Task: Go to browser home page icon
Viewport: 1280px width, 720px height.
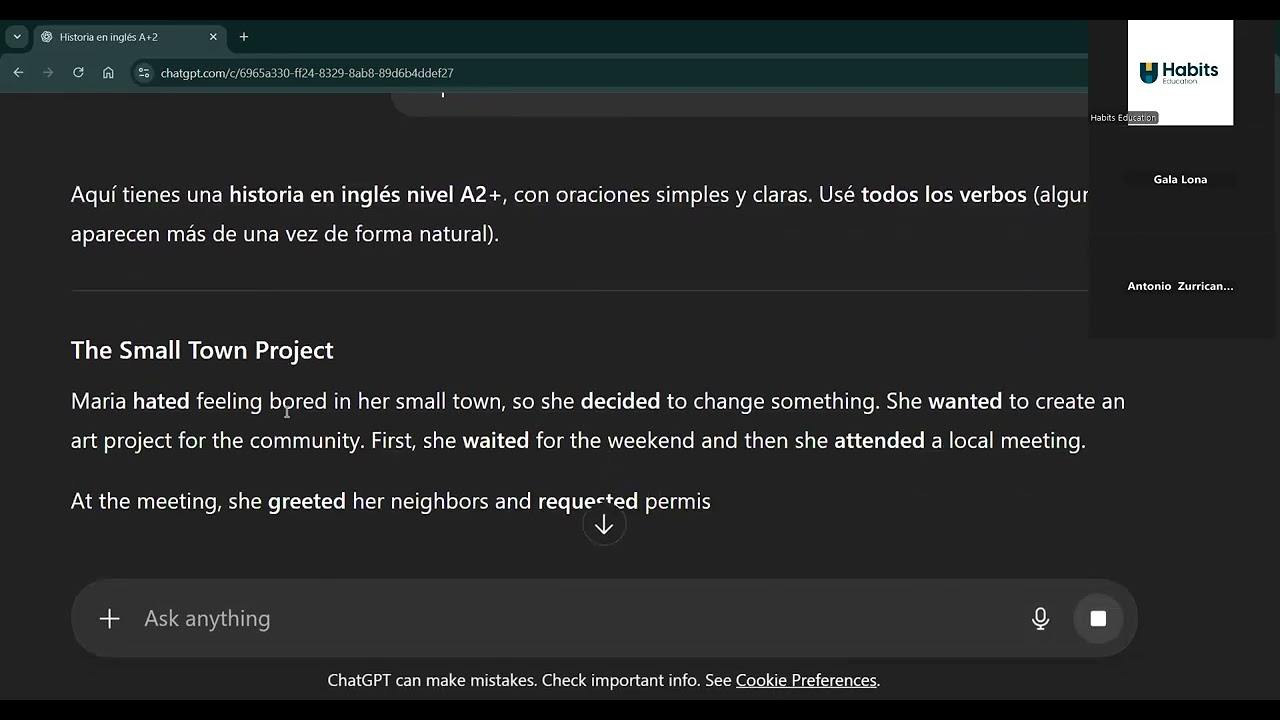Action: pos(108,73)
